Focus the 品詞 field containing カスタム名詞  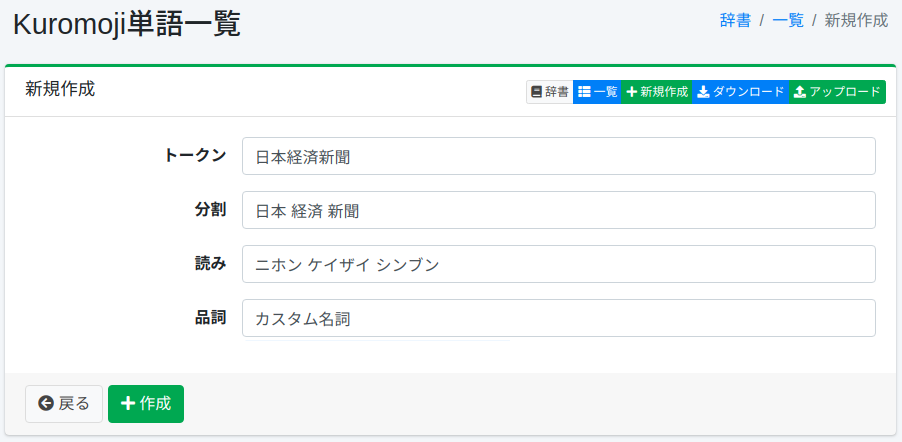pos(558,318)
